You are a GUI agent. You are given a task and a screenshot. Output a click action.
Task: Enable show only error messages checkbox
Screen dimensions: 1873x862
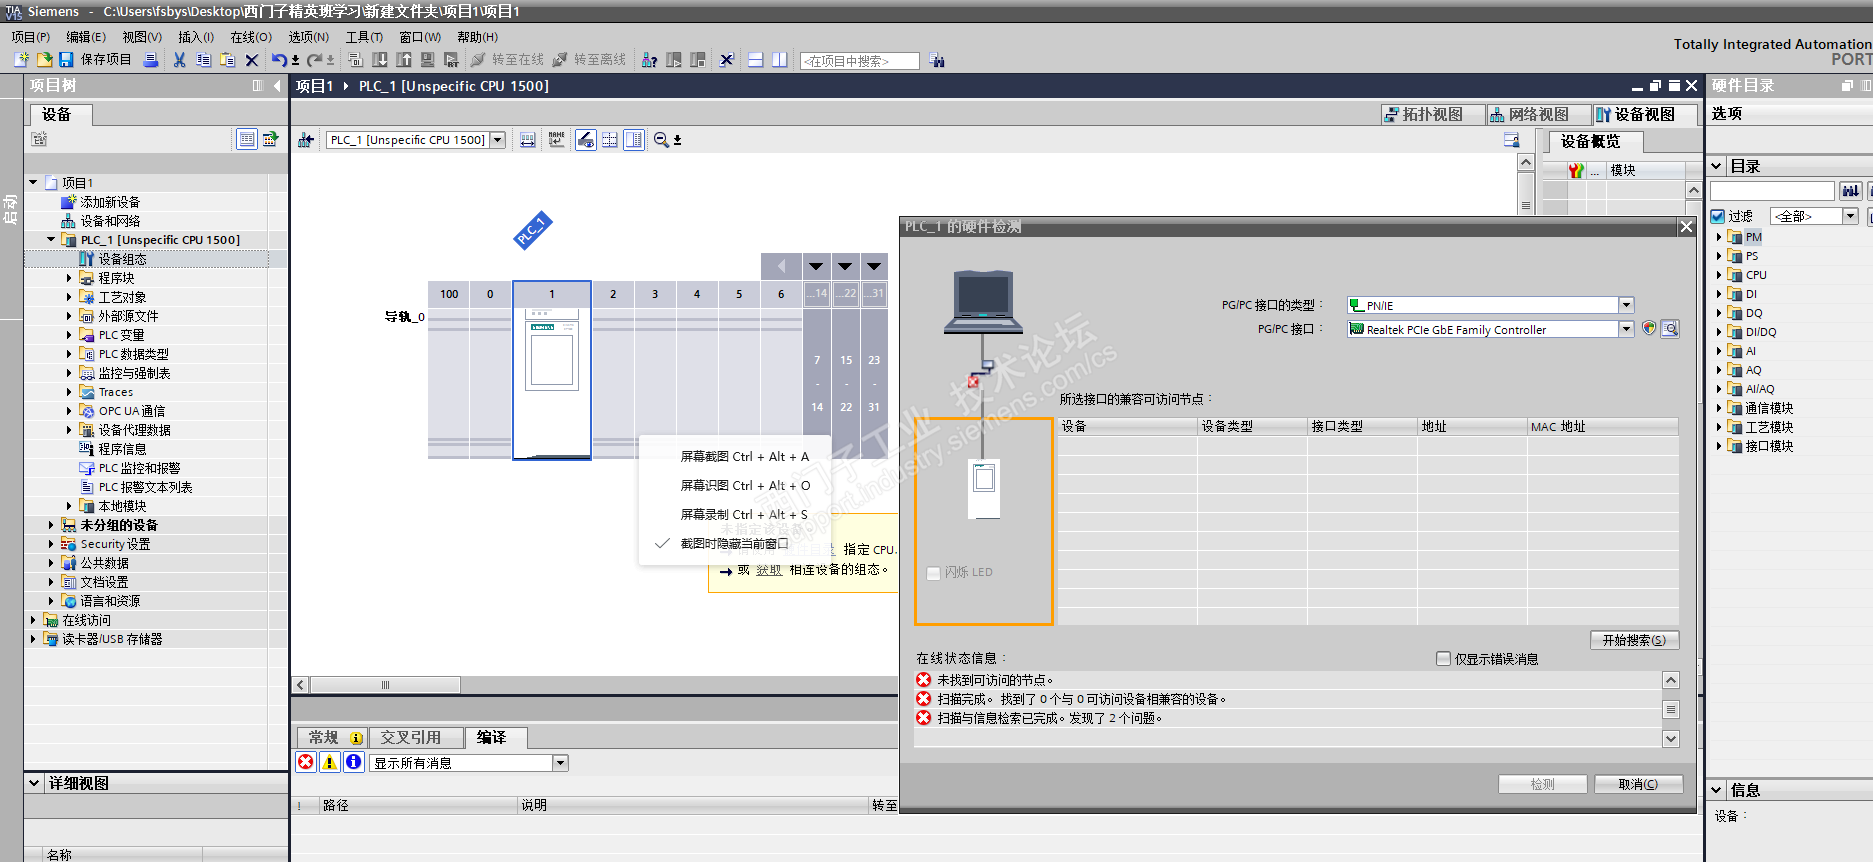click(1443, 659)
